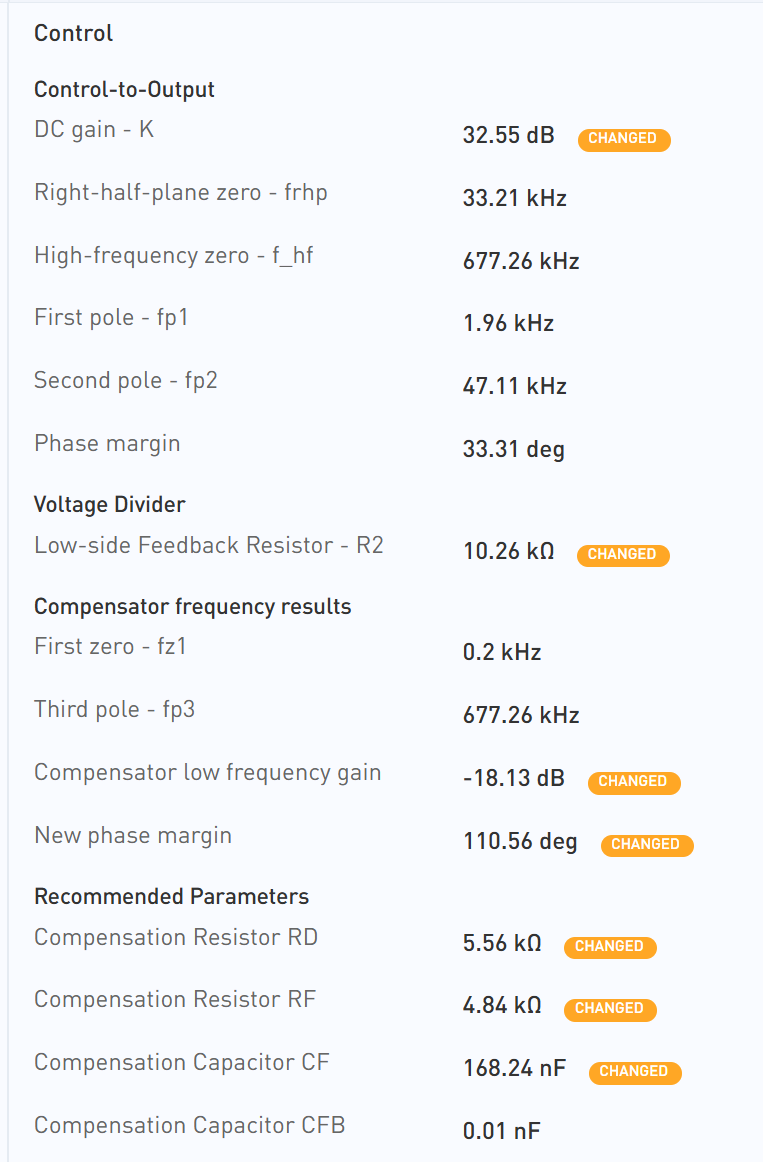
Task: Click the First zero 0.2 kHz value
Action: [x=502, y=653]
